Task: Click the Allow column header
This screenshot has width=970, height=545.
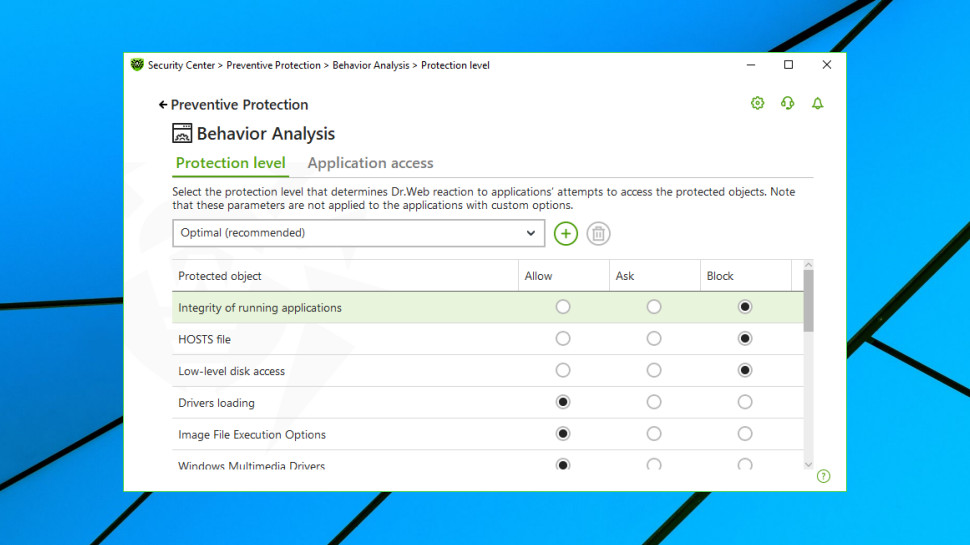Action: pyautogui.click(x=564, y=276)
